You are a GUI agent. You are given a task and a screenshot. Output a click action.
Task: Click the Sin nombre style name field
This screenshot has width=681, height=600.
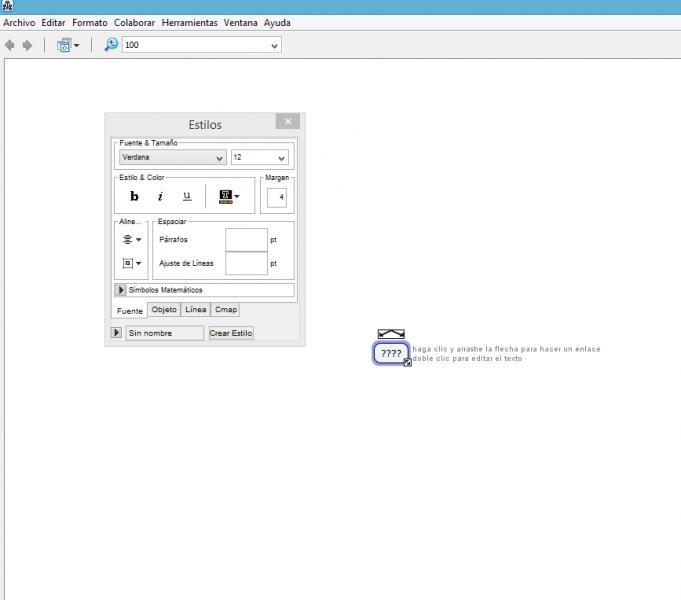click(x=165, y=333)
